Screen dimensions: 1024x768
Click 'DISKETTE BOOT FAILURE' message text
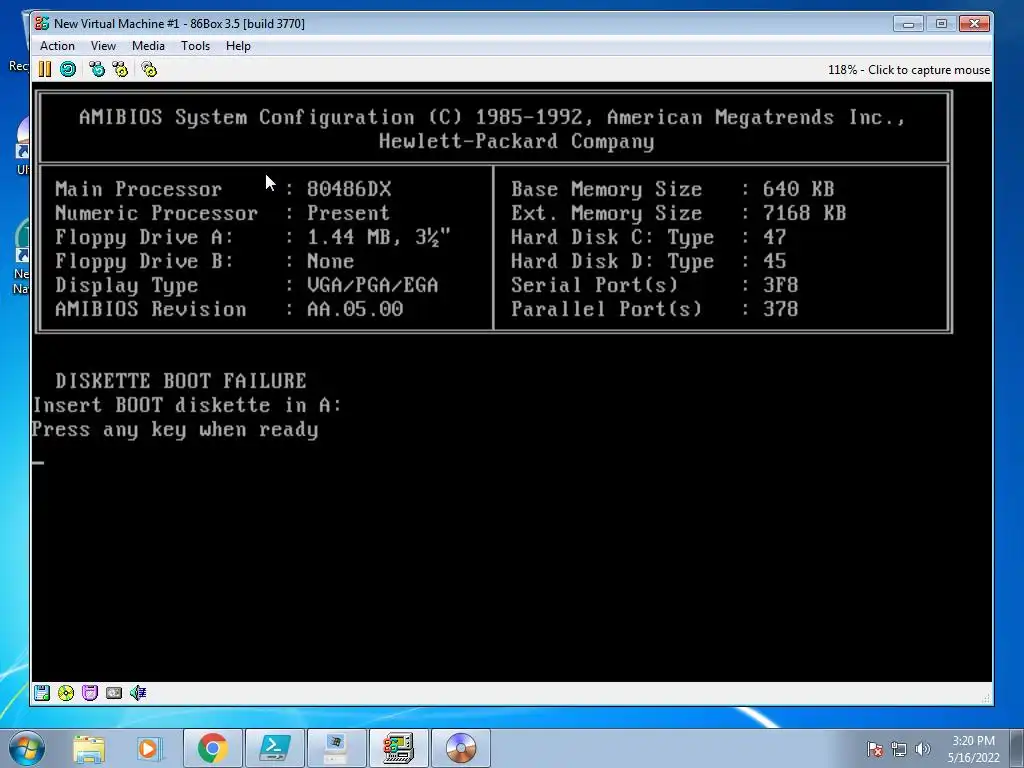pyautogui.click(x=181, y=381)
